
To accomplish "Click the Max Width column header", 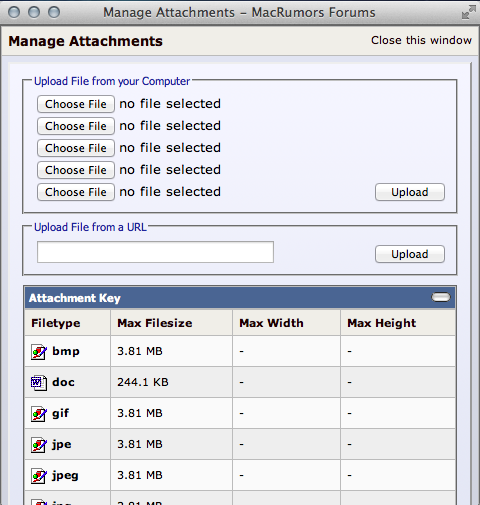I will click(271, 323).
